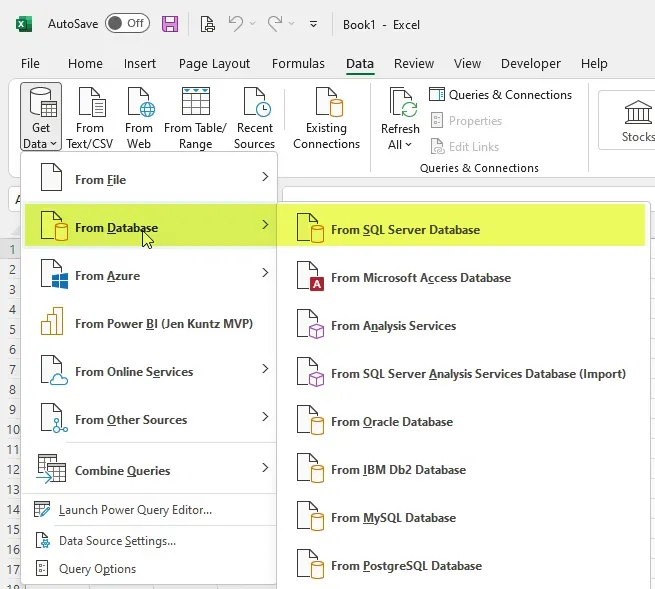Click the Existing Connections icon
655x589 pixels.
(326, 103)
